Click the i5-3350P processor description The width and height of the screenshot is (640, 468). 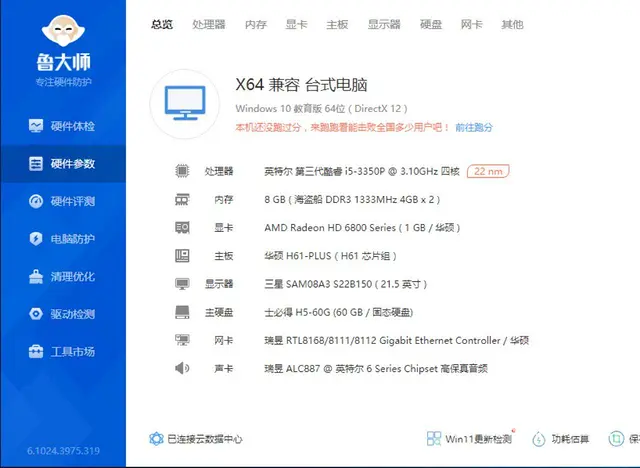362,171
